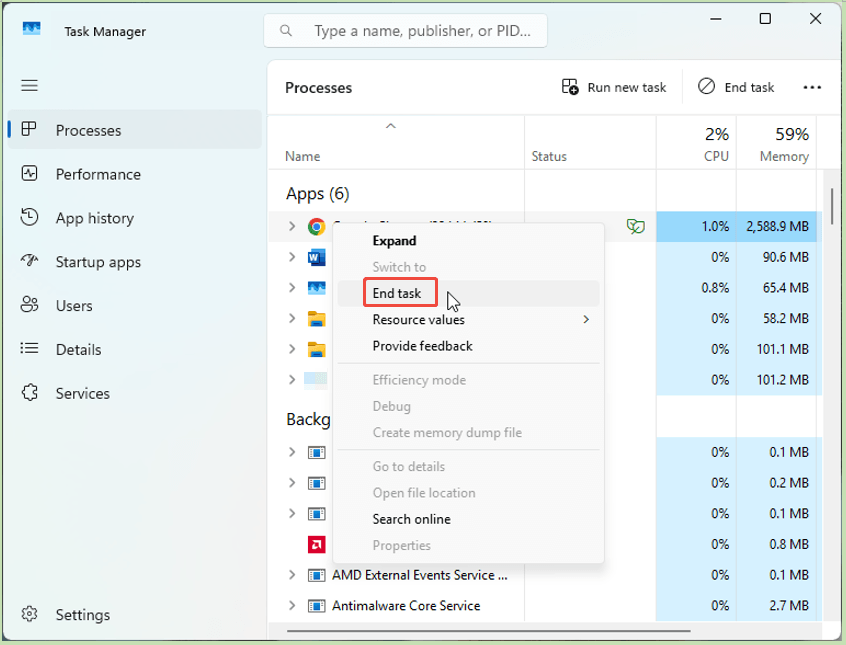Expand the Task Manager process row
This screenshot has width=846, height=645.
292,288
